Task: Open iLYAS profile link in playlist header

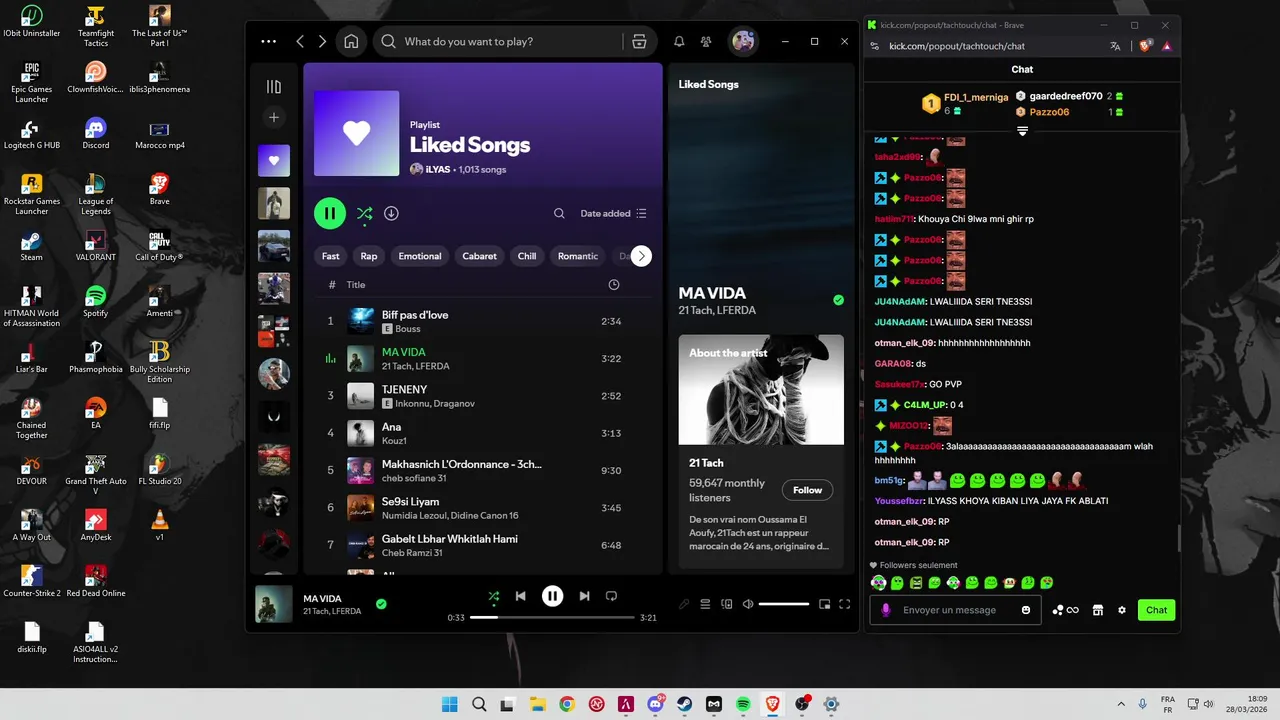Action: point(439,170)
